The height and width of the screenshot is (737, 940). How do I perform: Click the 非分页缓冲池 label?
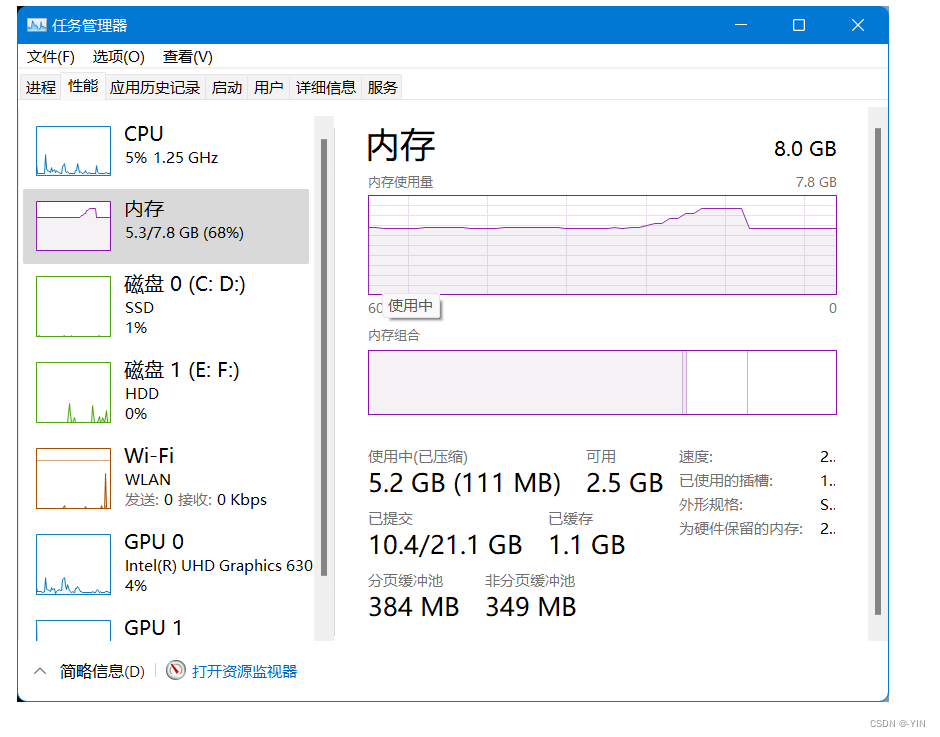(x=530, y=581)
